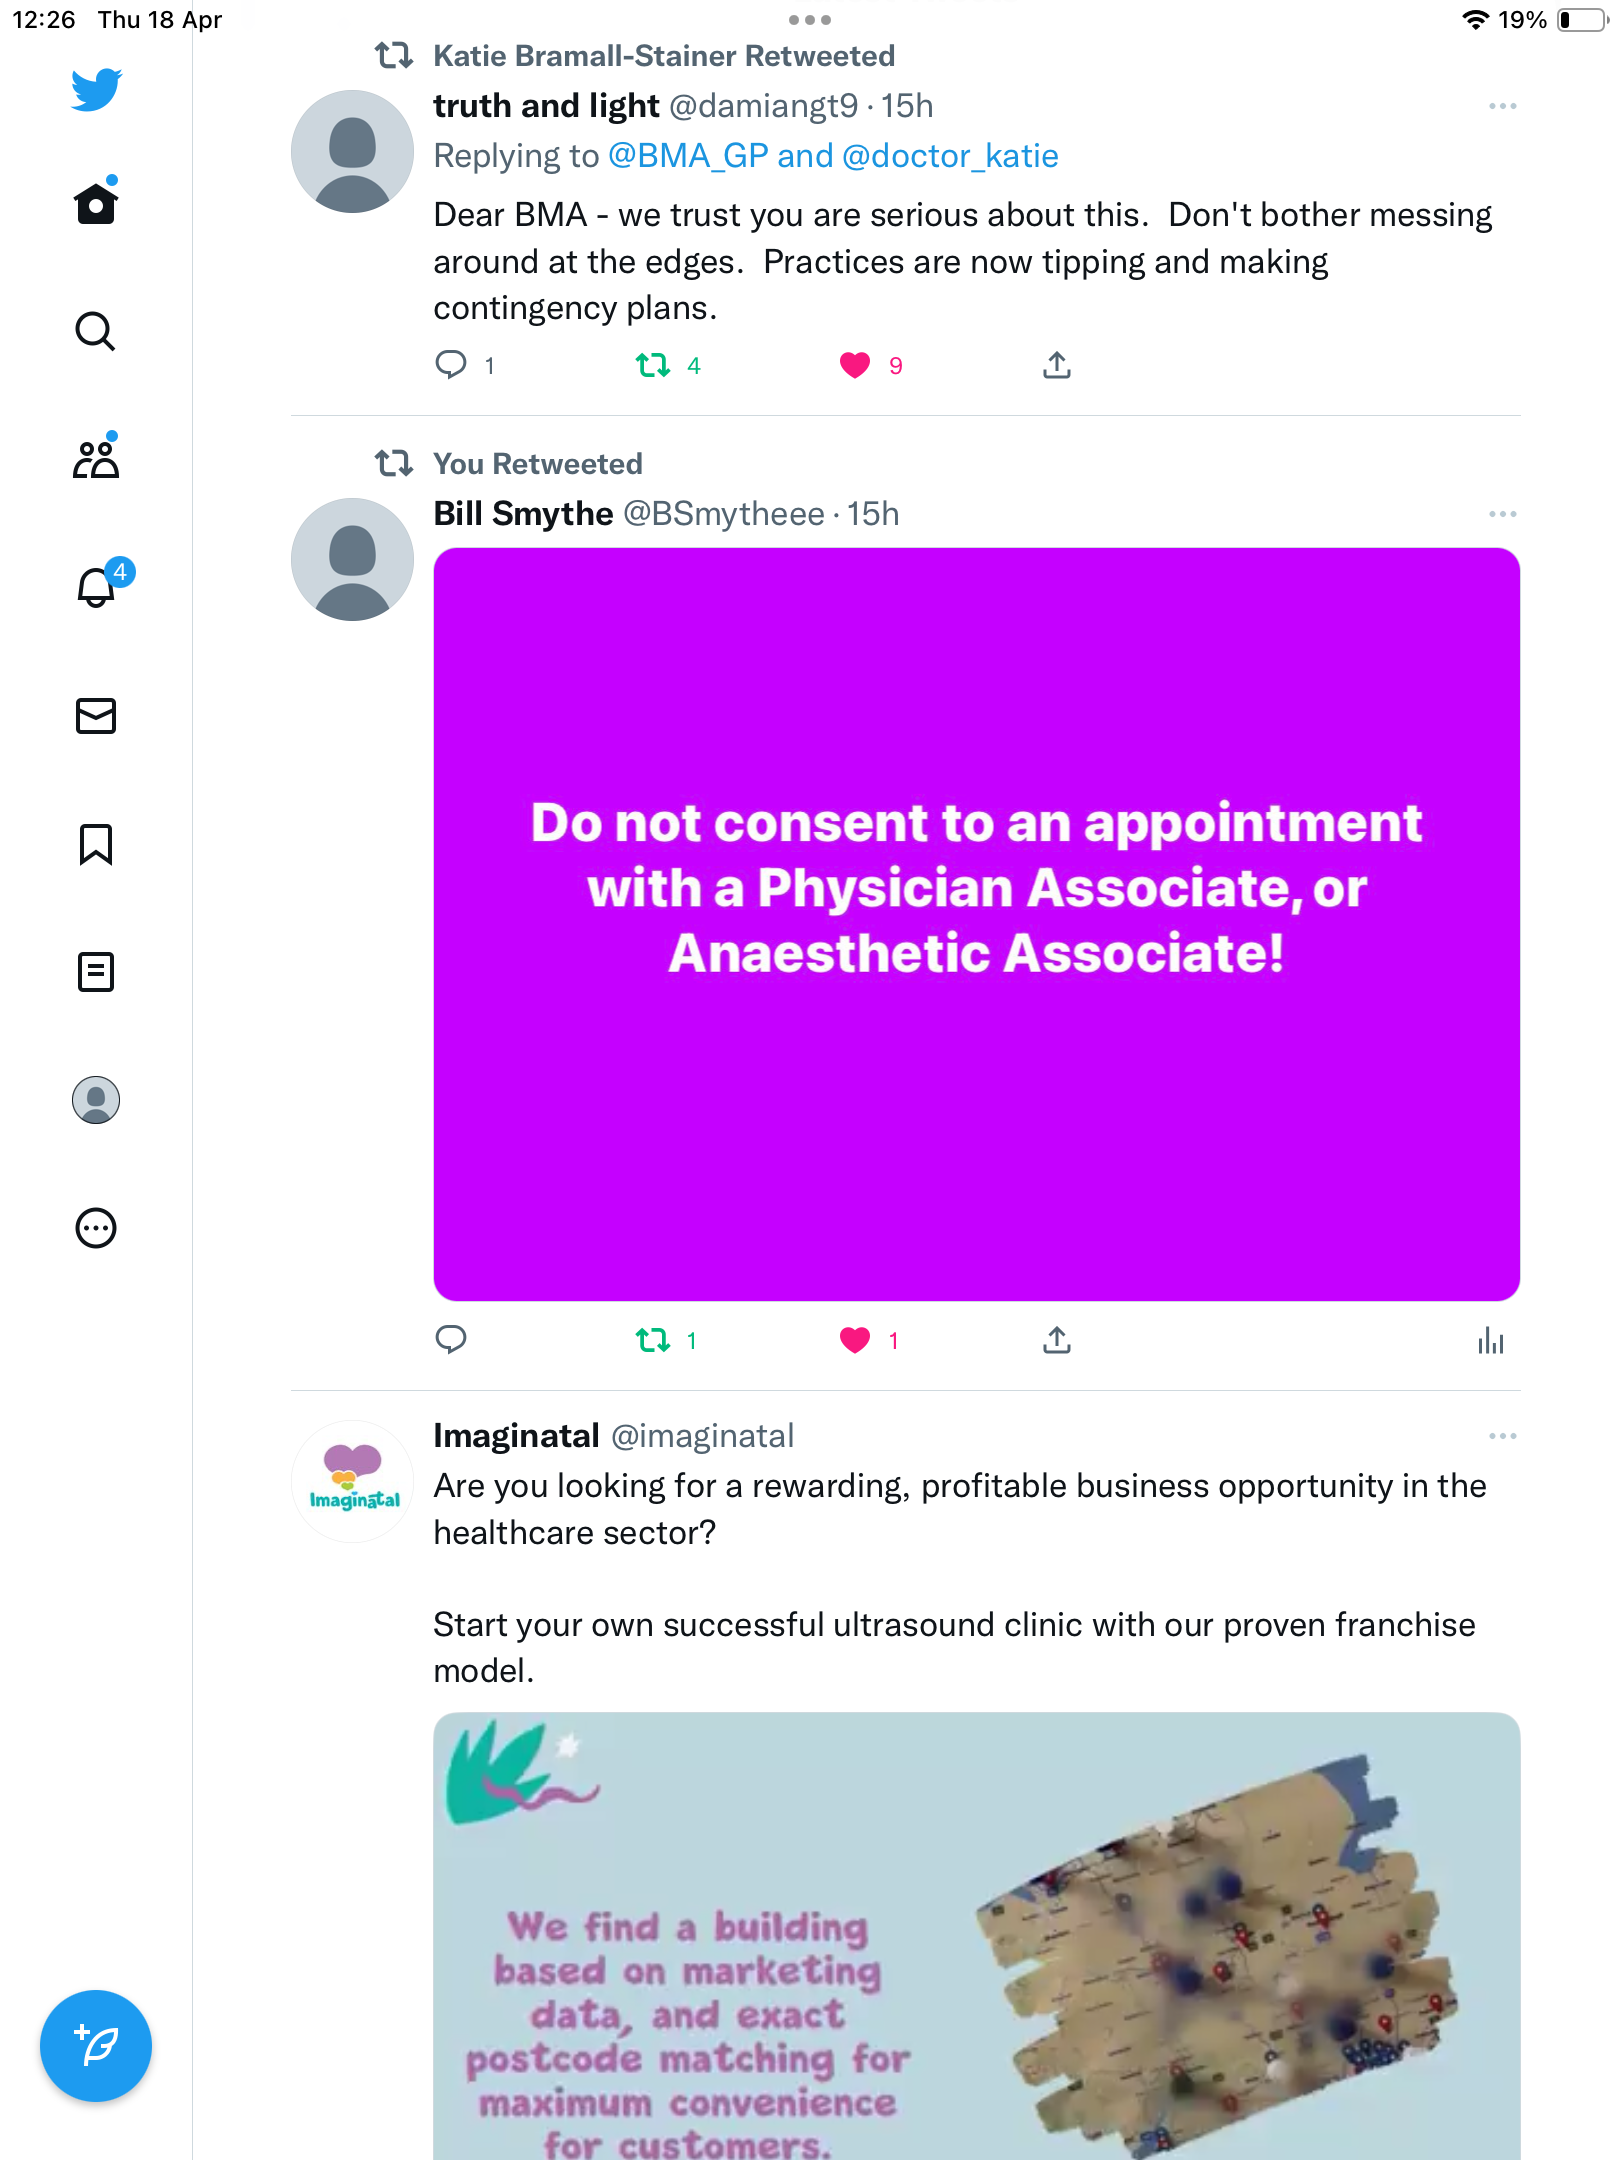
Task: Tap the compose tweet floating button
Action: pyautogui.click(x=96, y=2046)
